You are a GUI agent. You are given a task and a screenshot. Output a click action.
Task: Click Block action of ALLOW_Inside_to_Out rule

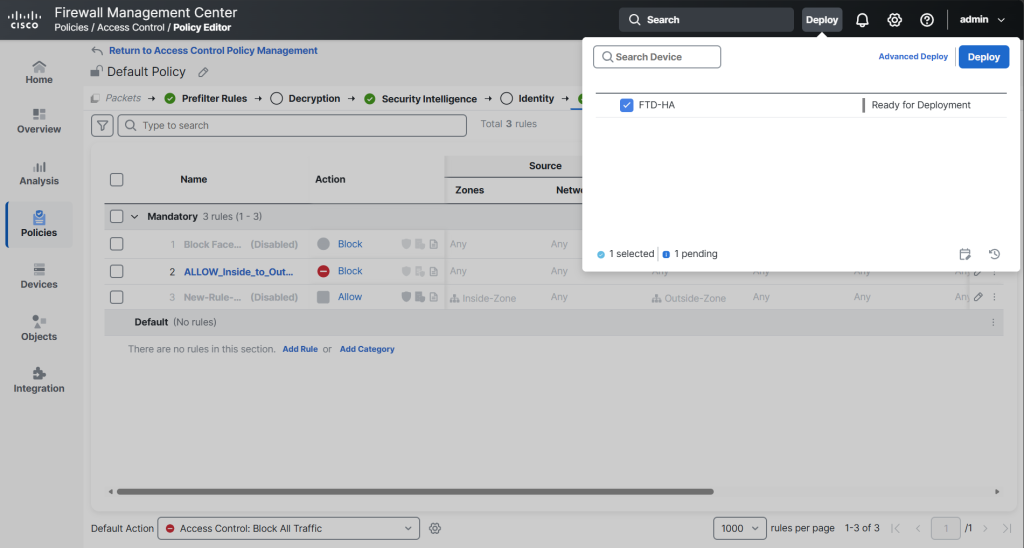click(x=350, y=271)
